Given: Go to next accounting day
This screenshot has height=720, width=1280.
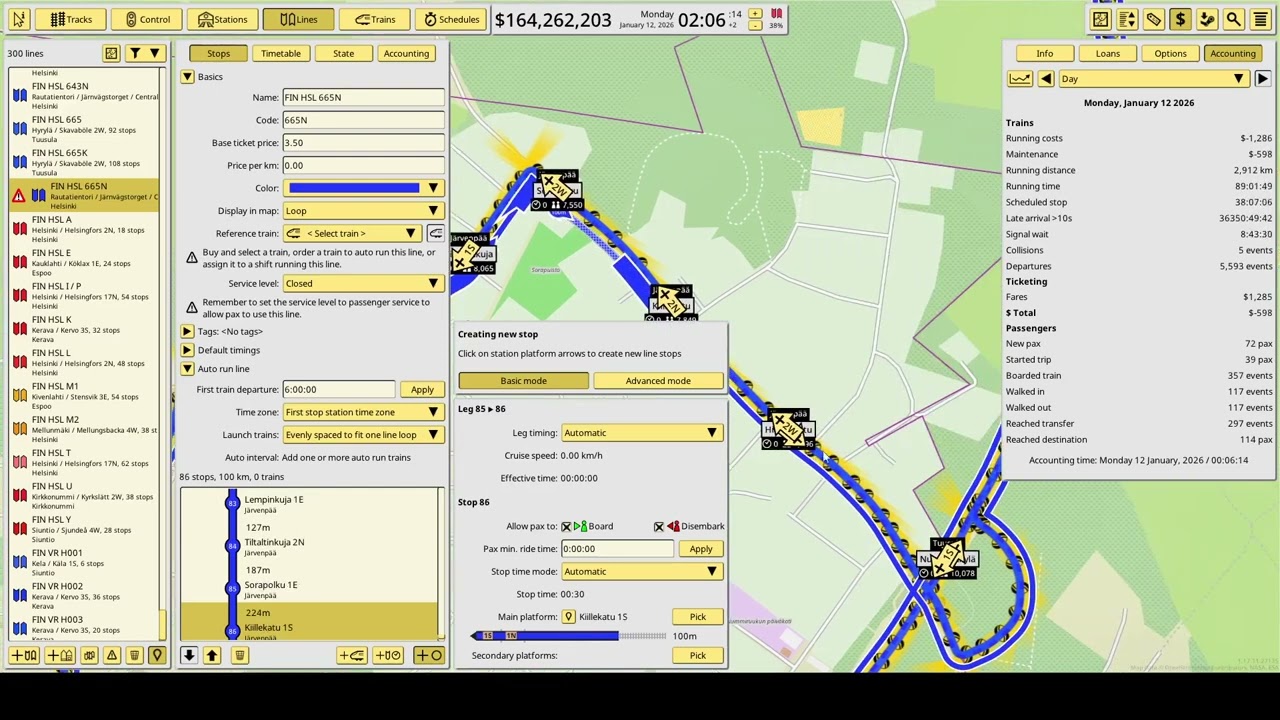Looking at the screenshot, I should coord(1262,79).
